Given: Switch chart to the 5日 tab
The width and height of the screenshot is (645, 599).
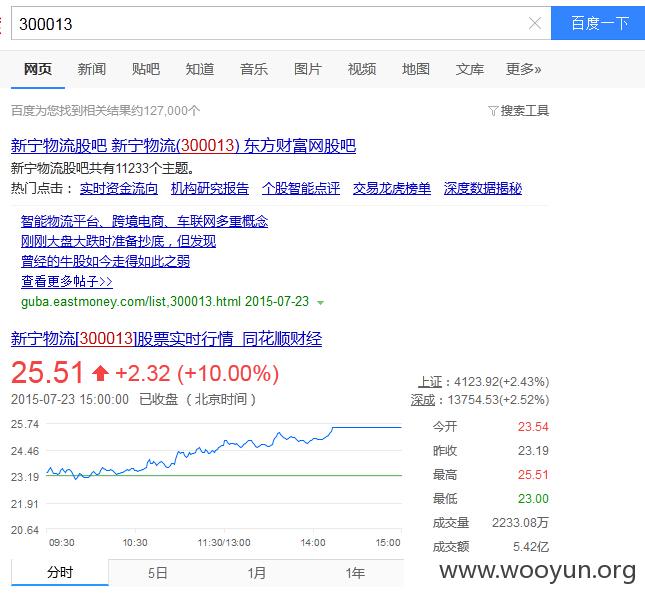Looking at the screenshot, I should pyautogui.click(x=158, y=573).
